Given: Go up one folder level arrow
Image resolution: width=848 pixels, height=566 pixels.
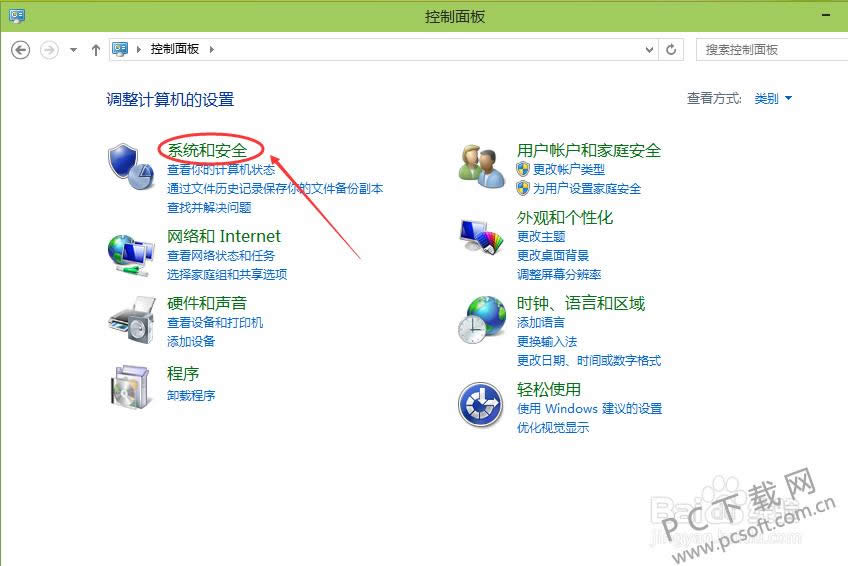Looking at the screenshot, I should coord(96,49).
